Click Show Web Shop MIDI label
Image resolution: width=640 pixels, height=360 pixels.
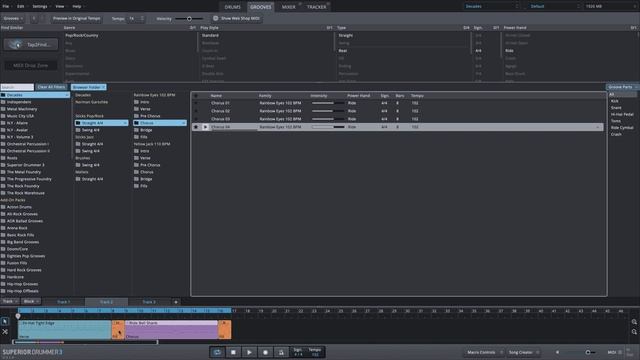240,18
